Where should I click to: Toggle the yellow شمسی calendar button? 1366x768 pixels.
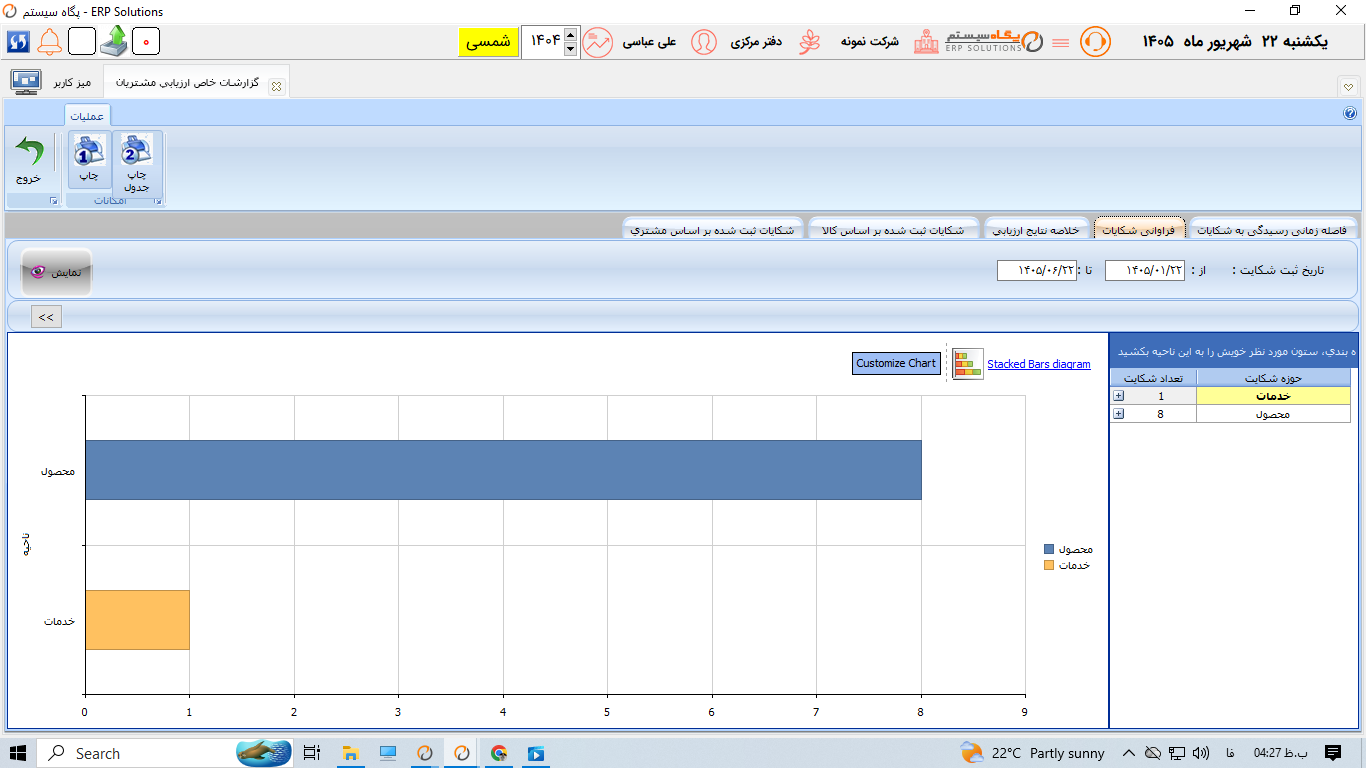[488, 42]
